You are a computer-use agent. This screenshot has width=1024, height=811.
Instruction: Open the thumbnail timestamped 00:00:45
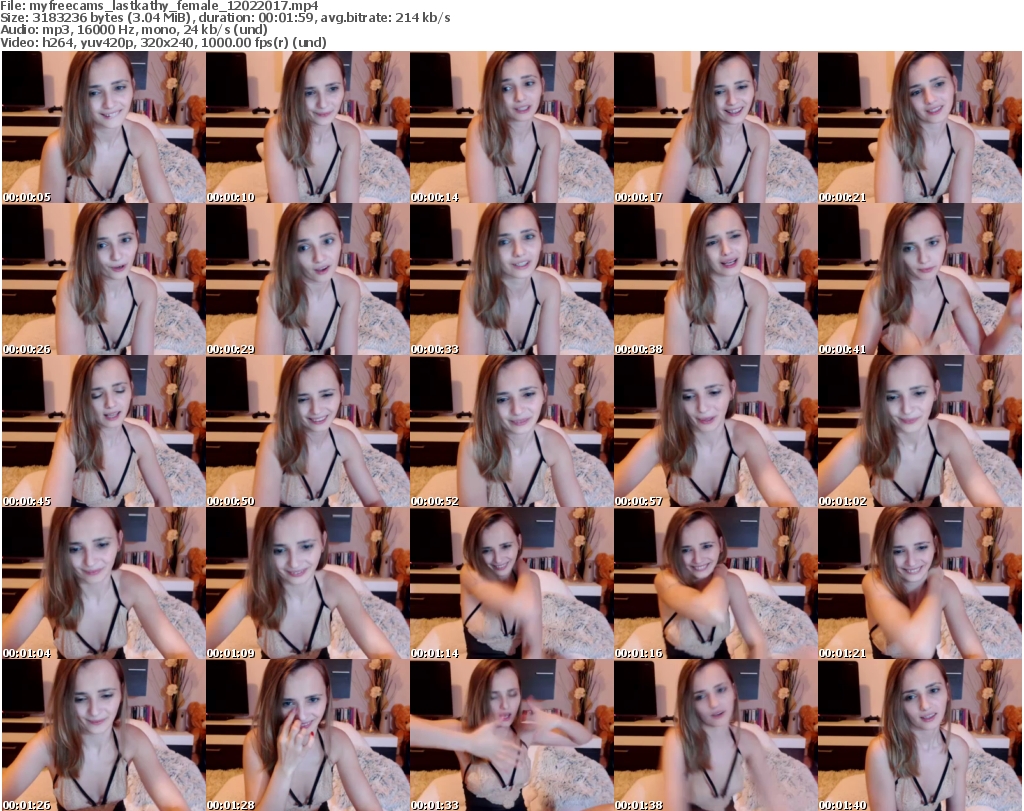coord(103,431)
